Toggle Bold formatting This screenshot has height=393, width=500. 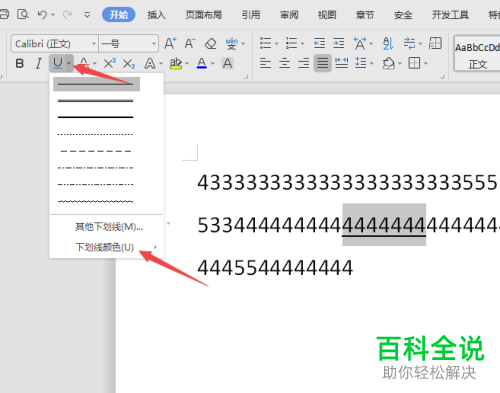(x=20, y=63)
